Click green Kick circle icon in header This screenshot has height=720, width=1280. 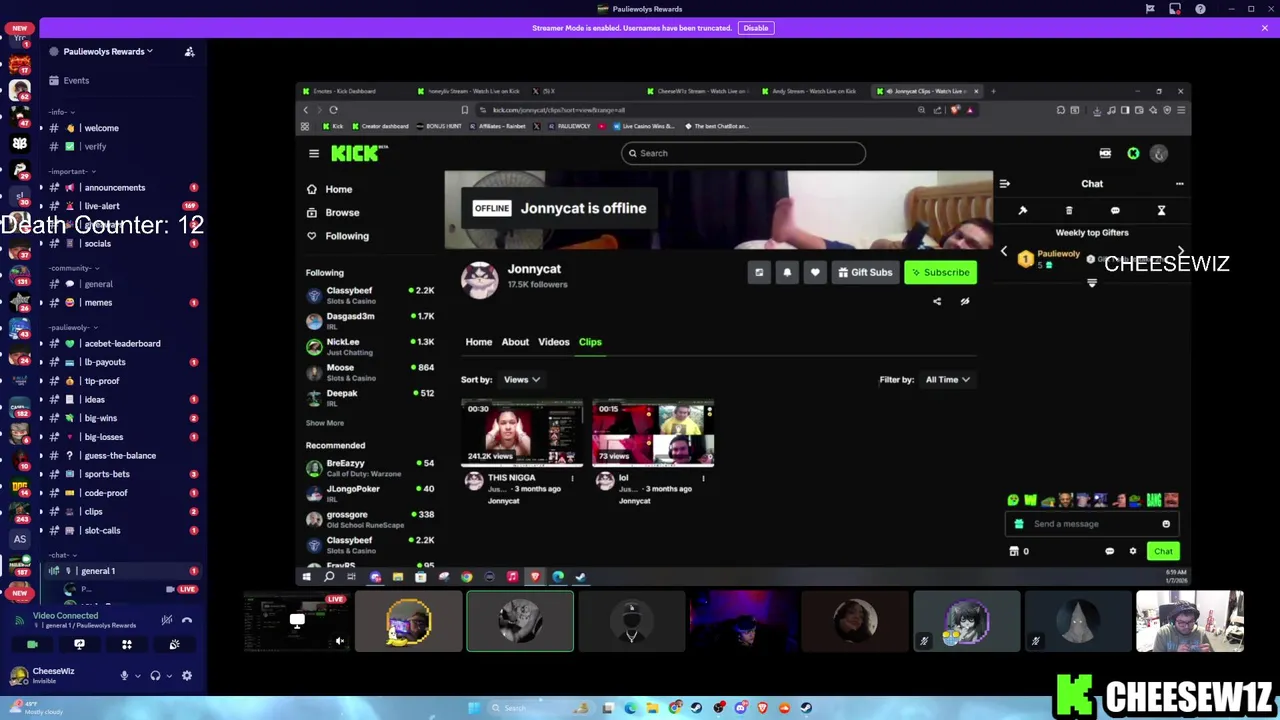1133,154
